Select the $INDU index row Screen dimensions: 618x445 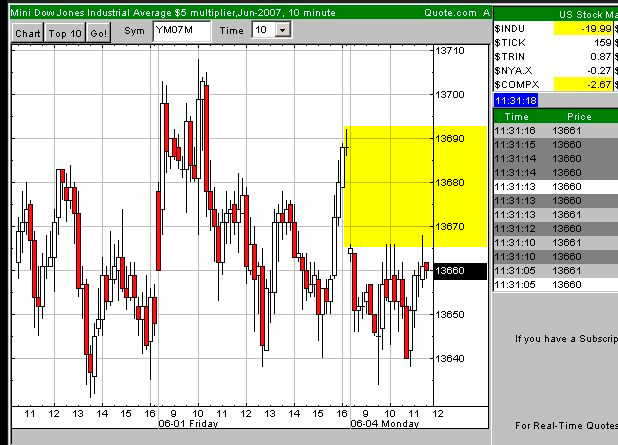tap(555, 29)
